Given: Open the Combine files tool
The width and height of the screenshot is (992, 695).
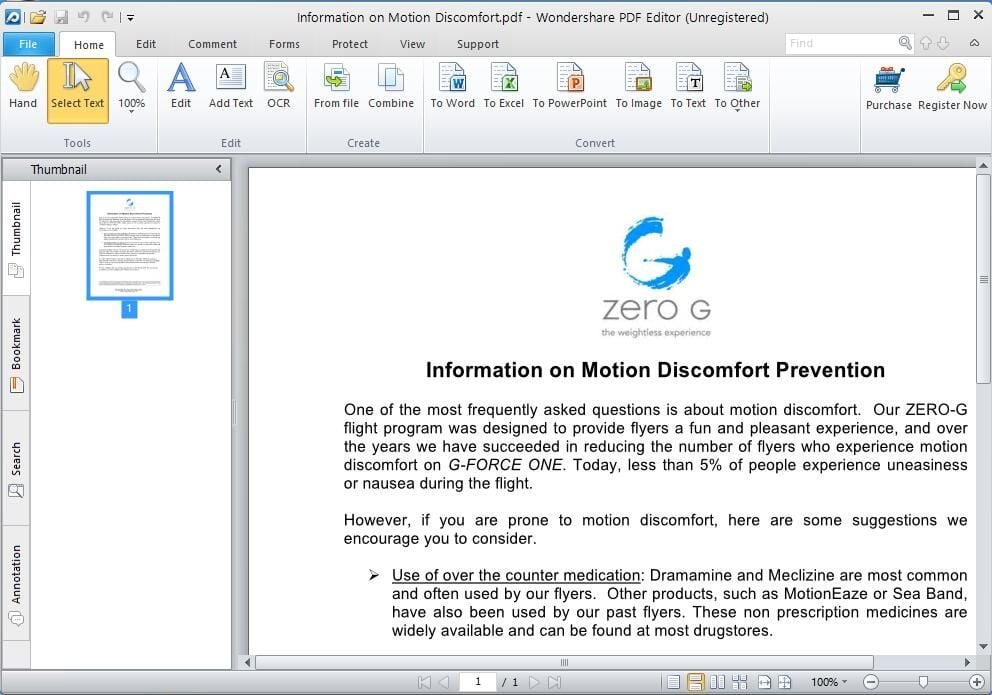Looking at the screenshot, I should tap(391, 86).
